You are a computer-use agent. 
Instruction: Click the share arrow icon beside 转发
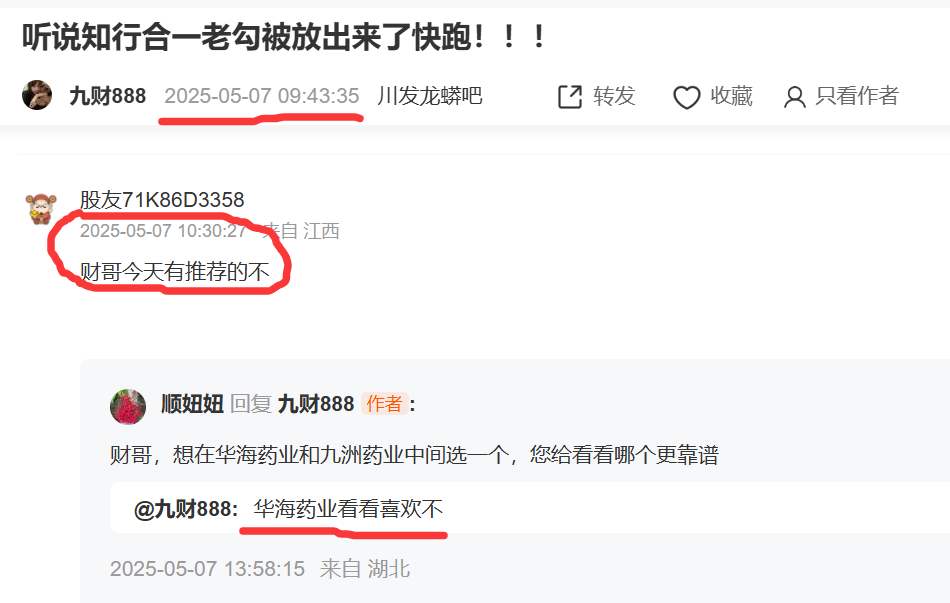coord(570,97)
